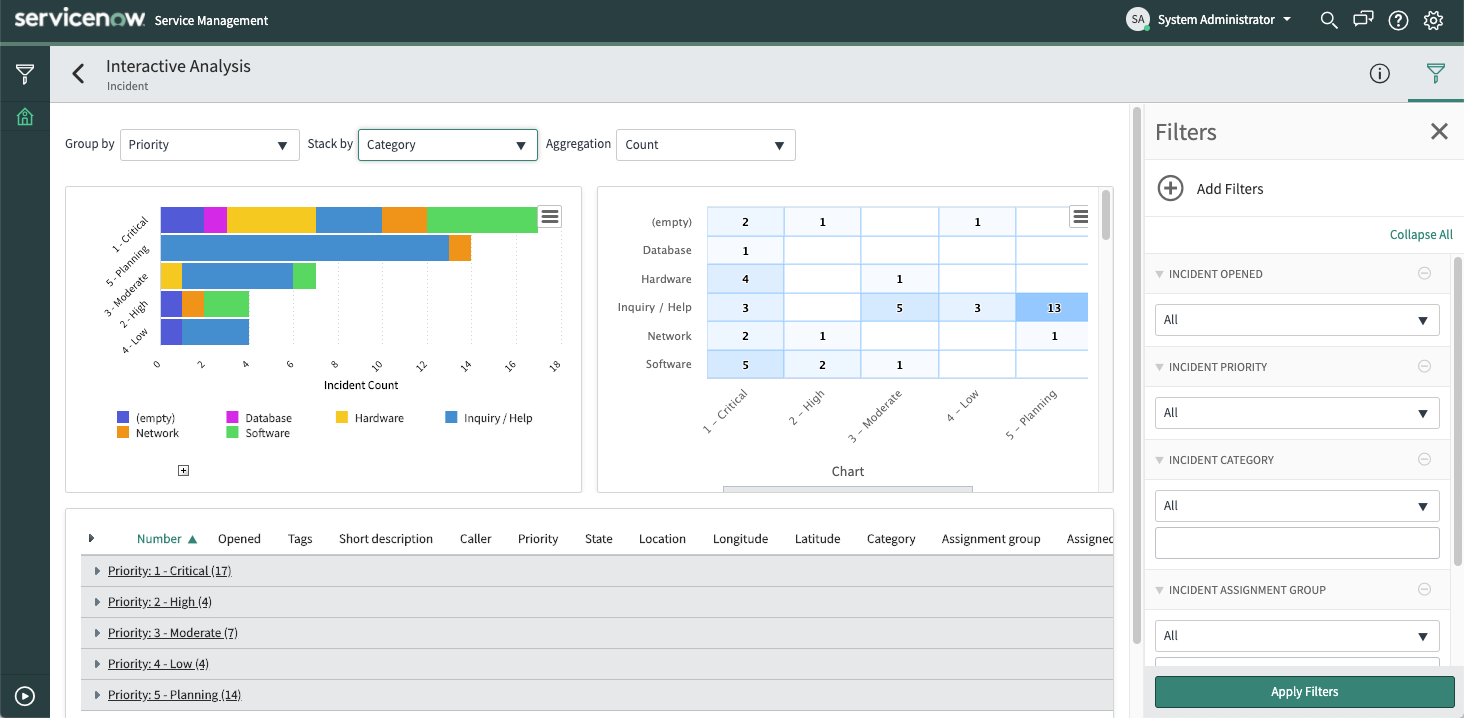The image size is (1464, 718).
Task: Click the Apply Filters button
Action: tap(1304, 691)
